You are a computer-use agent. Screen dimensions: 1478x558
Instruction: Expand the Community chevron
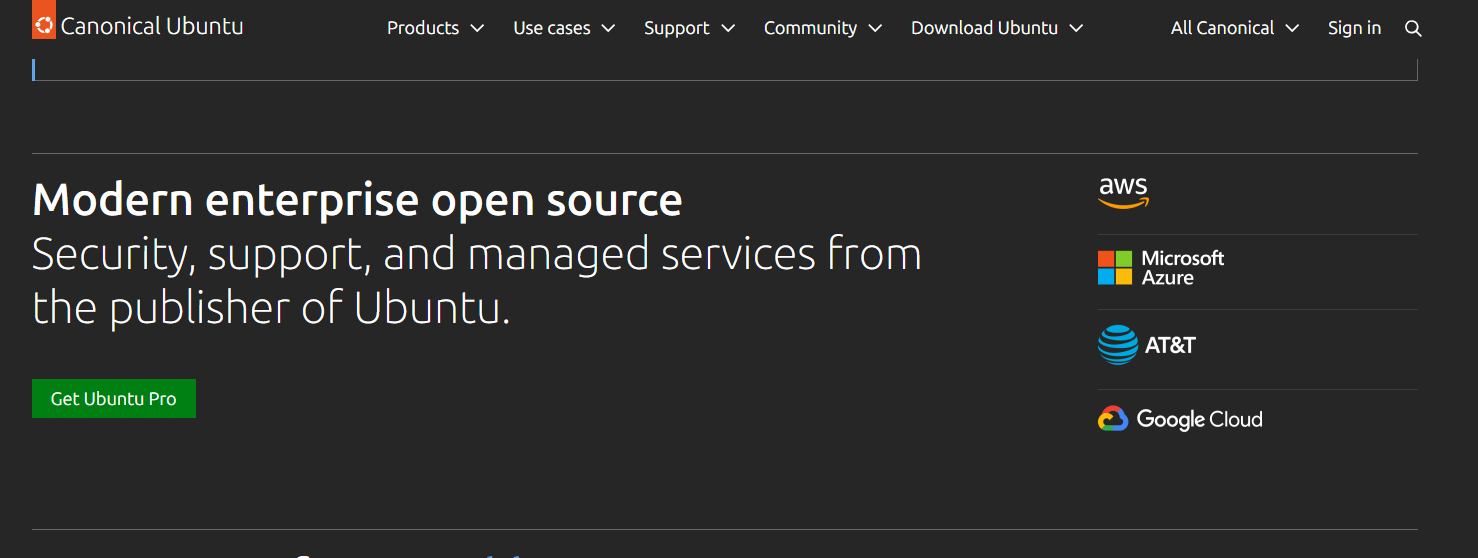tap(875, 29)
